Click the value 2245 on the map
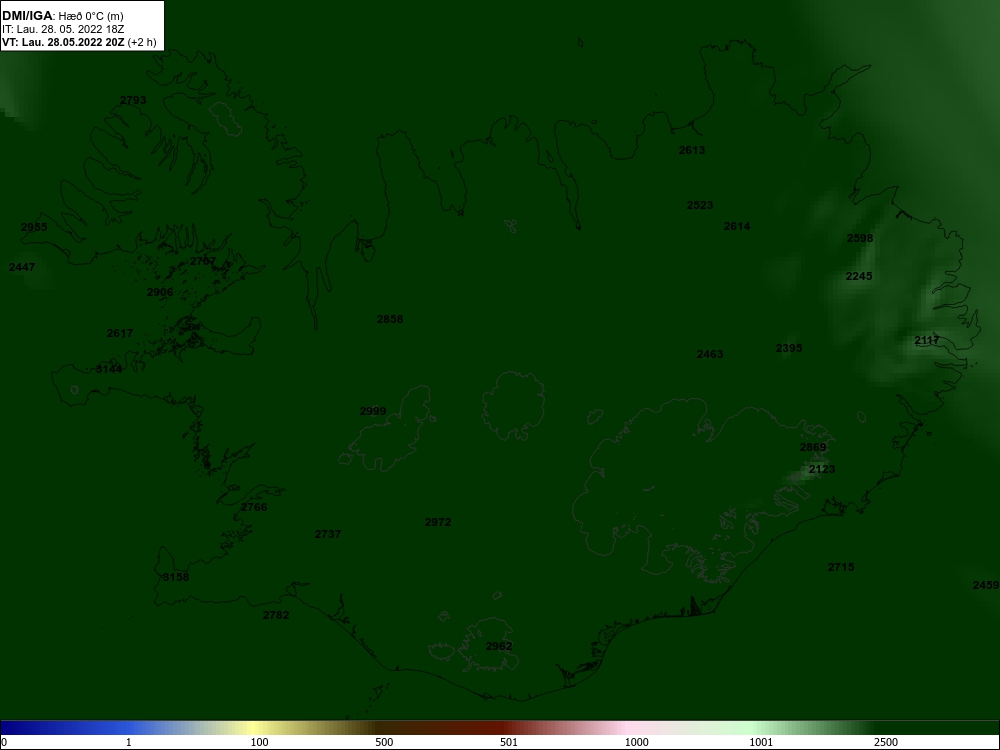Screen dimensions: 1000x750 [x=859, y=276]
